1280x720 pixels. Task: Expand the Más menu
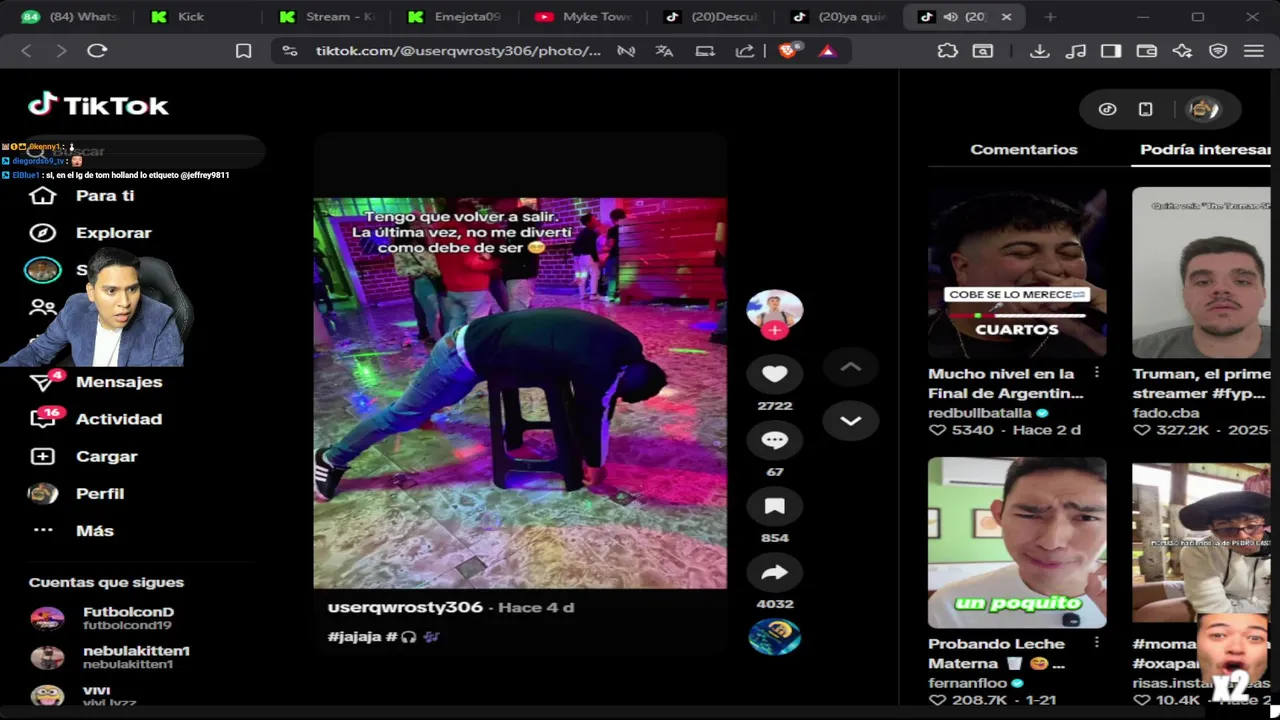[95, 531]
